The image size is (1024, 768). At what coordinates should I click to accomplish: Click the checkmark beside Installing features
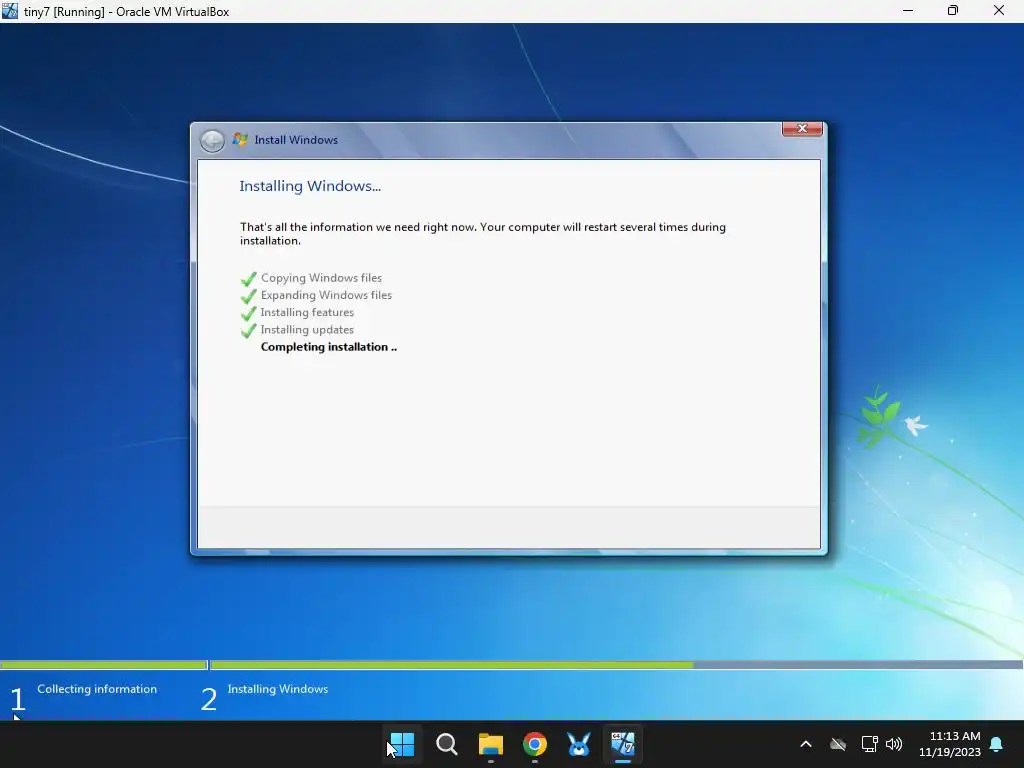(248, 313)
